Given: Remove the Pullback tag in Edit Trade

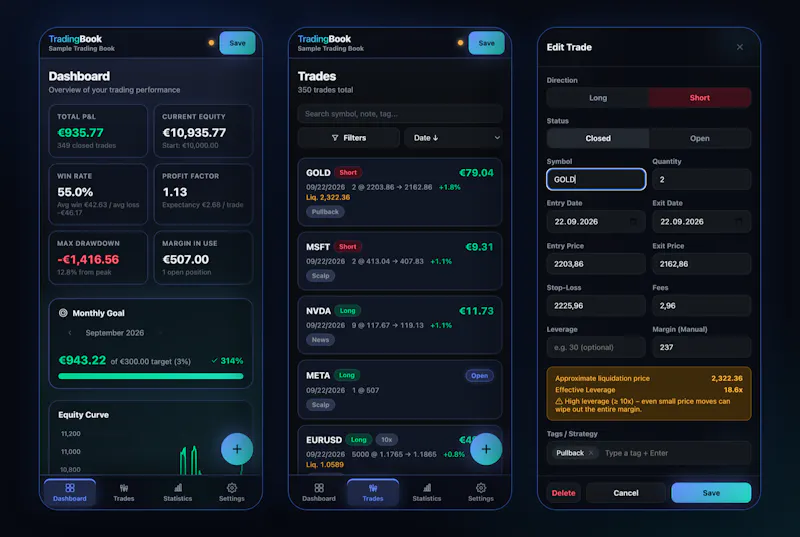Looking at the screenshot, I should 591,453.
